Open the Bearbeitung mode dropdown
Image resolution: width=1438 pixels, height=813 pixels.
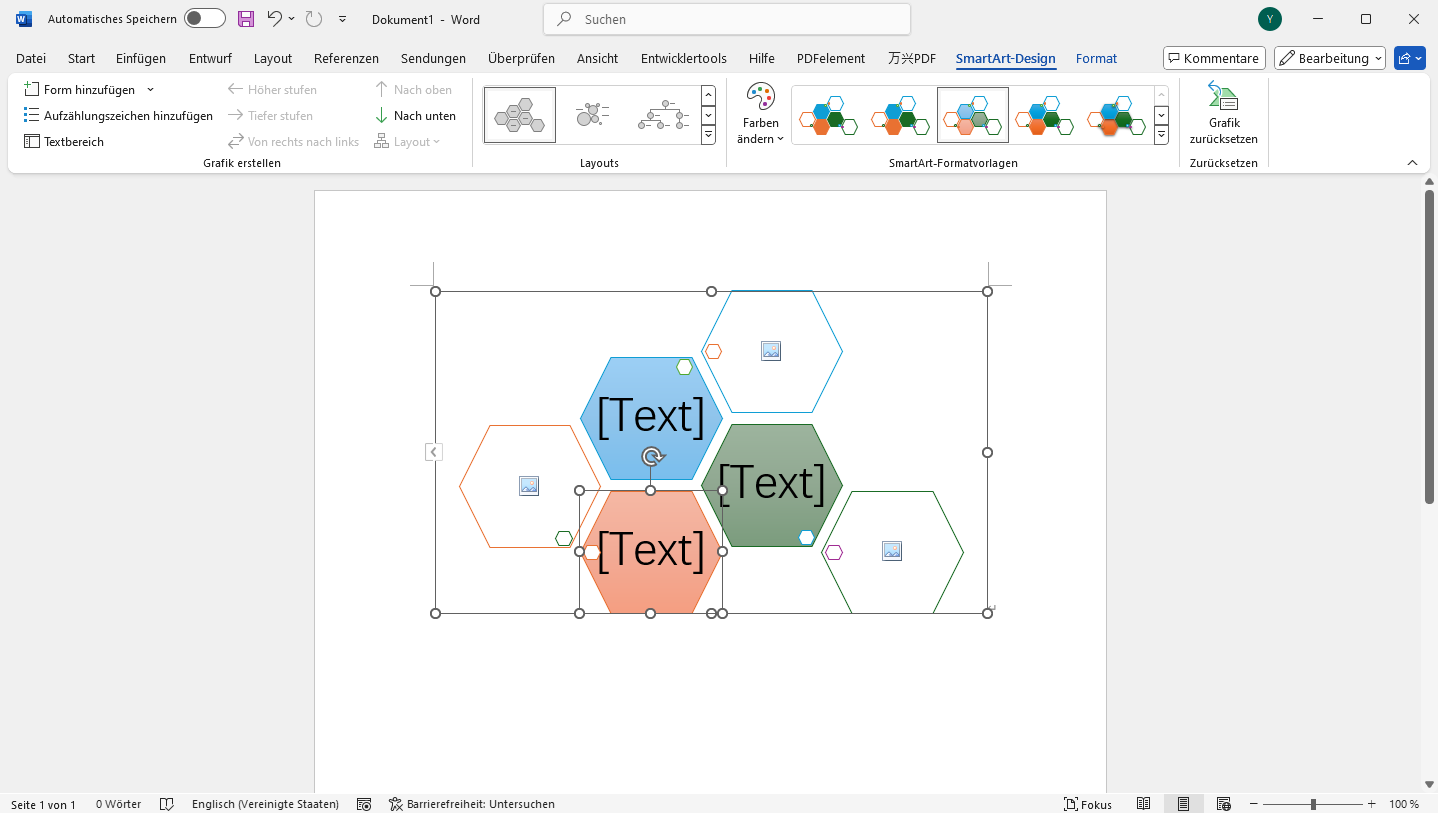(x=1329, y=58)
